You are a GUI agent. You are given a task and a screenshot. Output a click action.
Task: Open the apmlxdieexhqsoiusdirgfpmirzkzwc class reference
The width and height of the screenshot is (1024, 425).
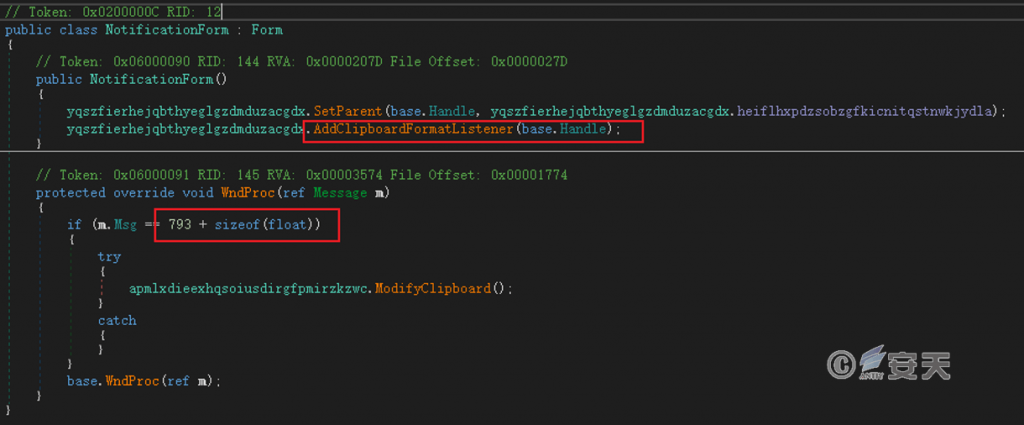[x=250, y=288]
